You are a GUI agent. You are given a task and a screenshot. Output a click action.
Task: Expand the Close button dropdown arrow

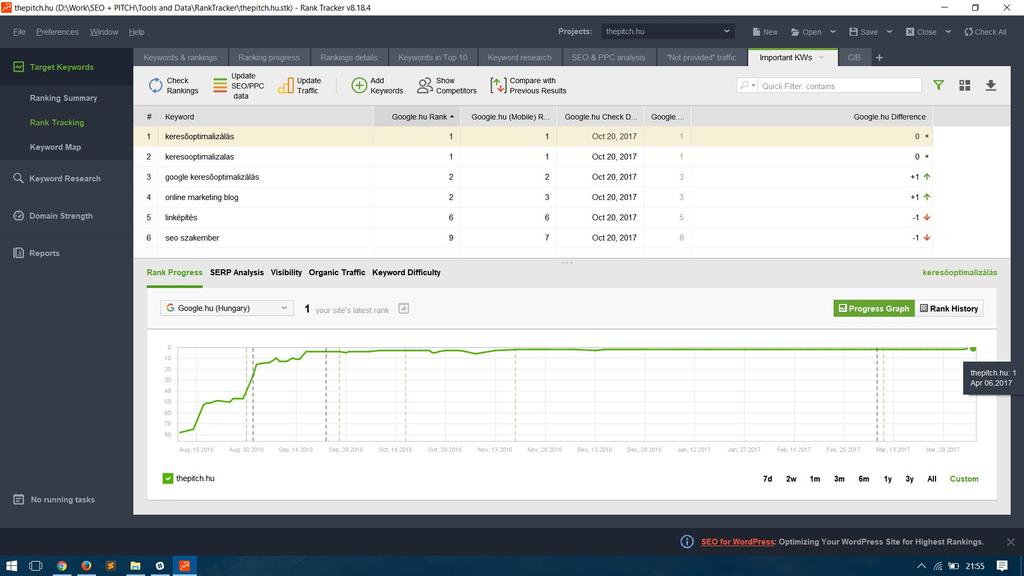pos(948,31)
